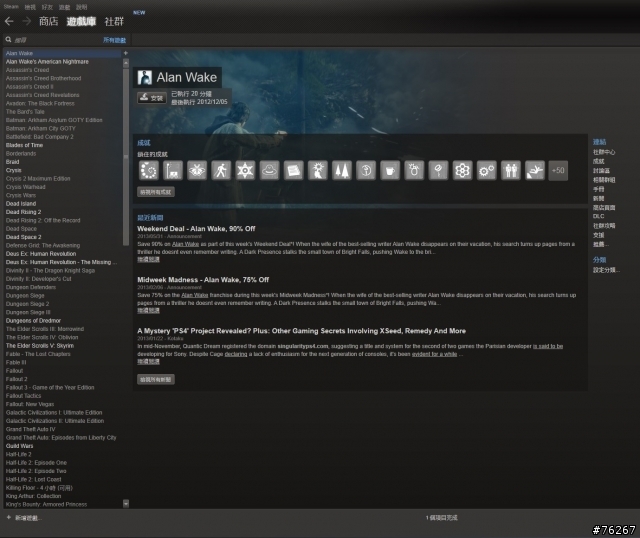Image resolution: width=640 pixels, height=538 pixels.
Task: Click the plus icon for adding a game
Action: click(x=9, y=517)
